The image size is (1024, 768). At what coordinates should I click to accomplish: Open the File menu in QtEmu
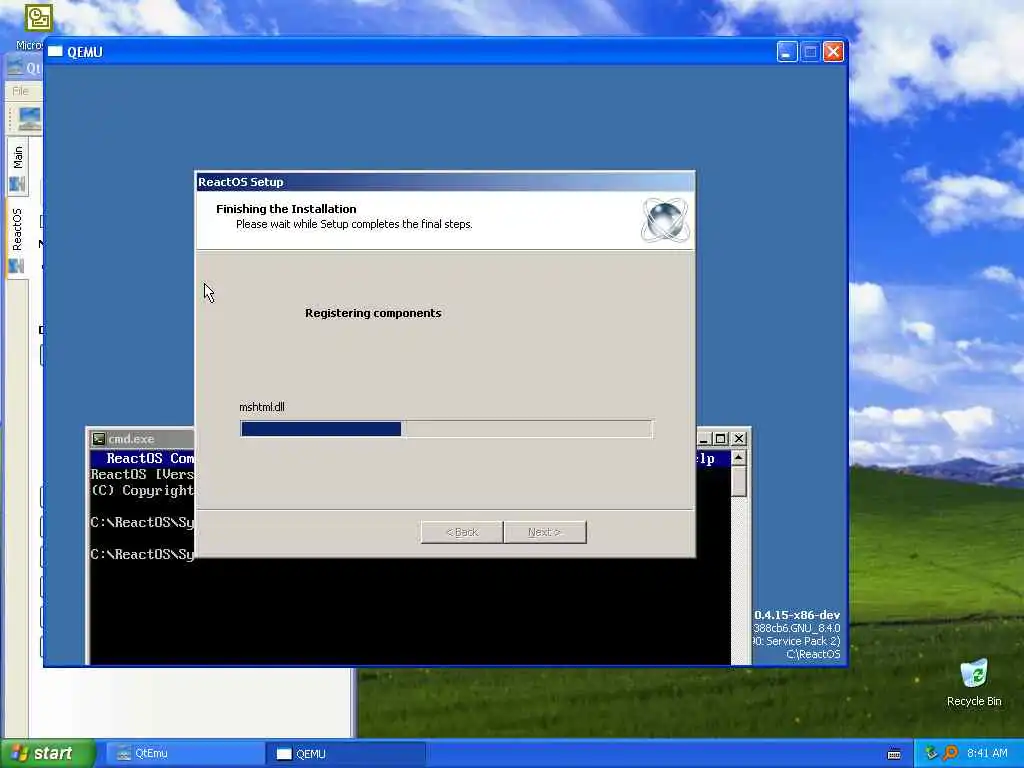[x=20, y=91]
